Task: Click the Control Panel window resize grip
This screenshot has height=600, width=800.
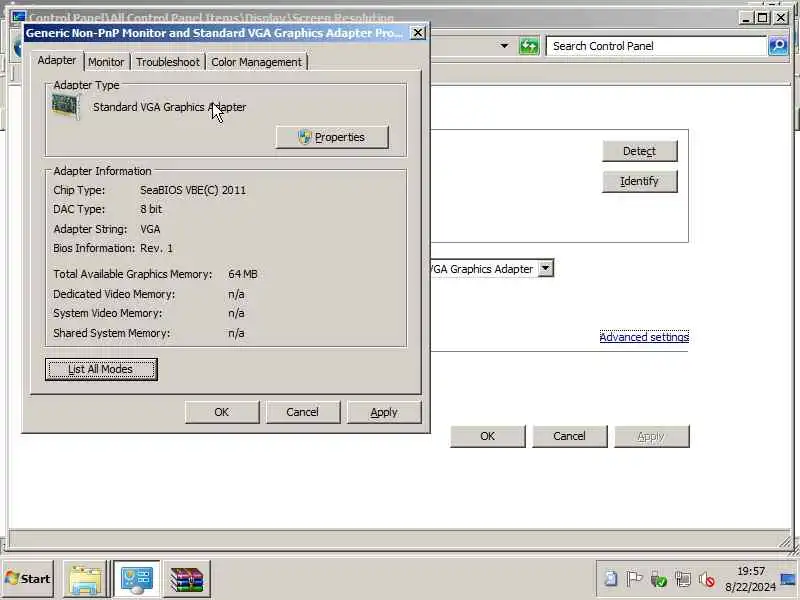Action: [x=786, y=543]
